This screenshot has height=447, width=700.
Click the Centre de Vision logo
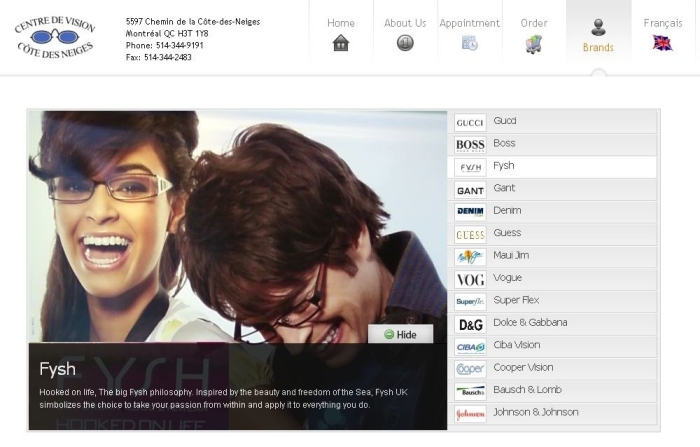55,37
